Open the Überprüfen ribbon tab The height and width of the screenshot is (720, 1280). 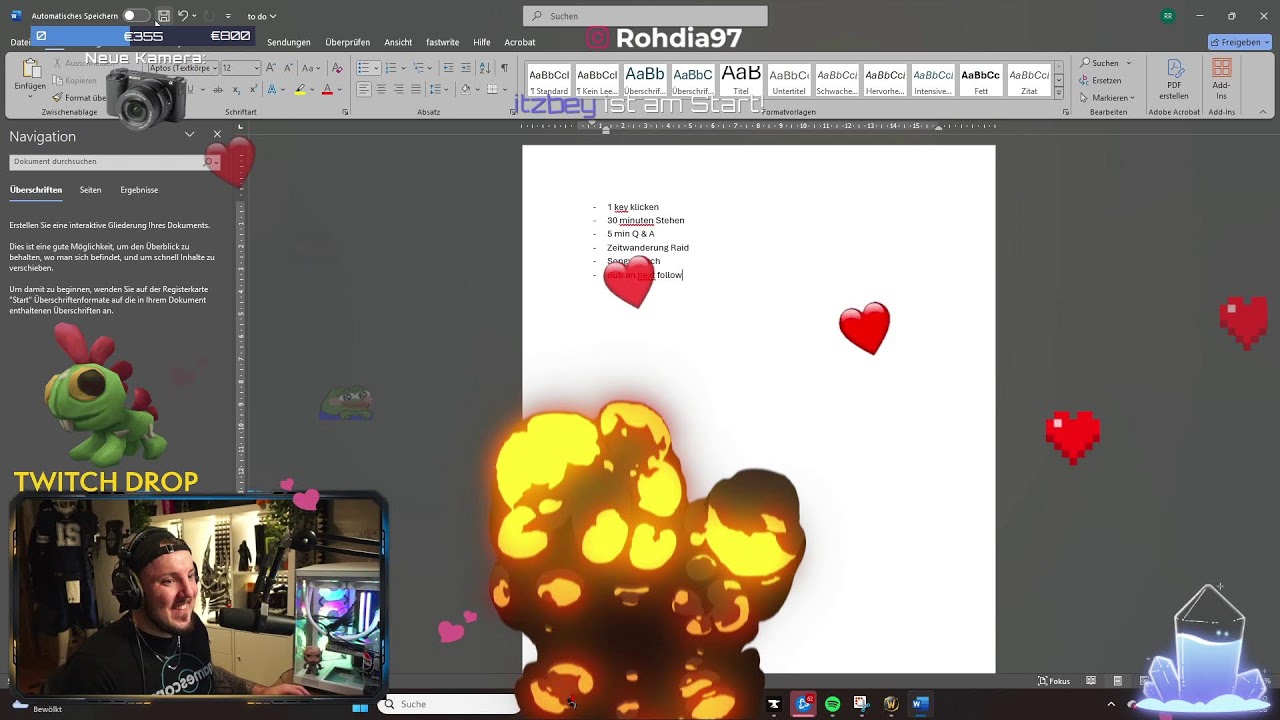pos(347,42)
